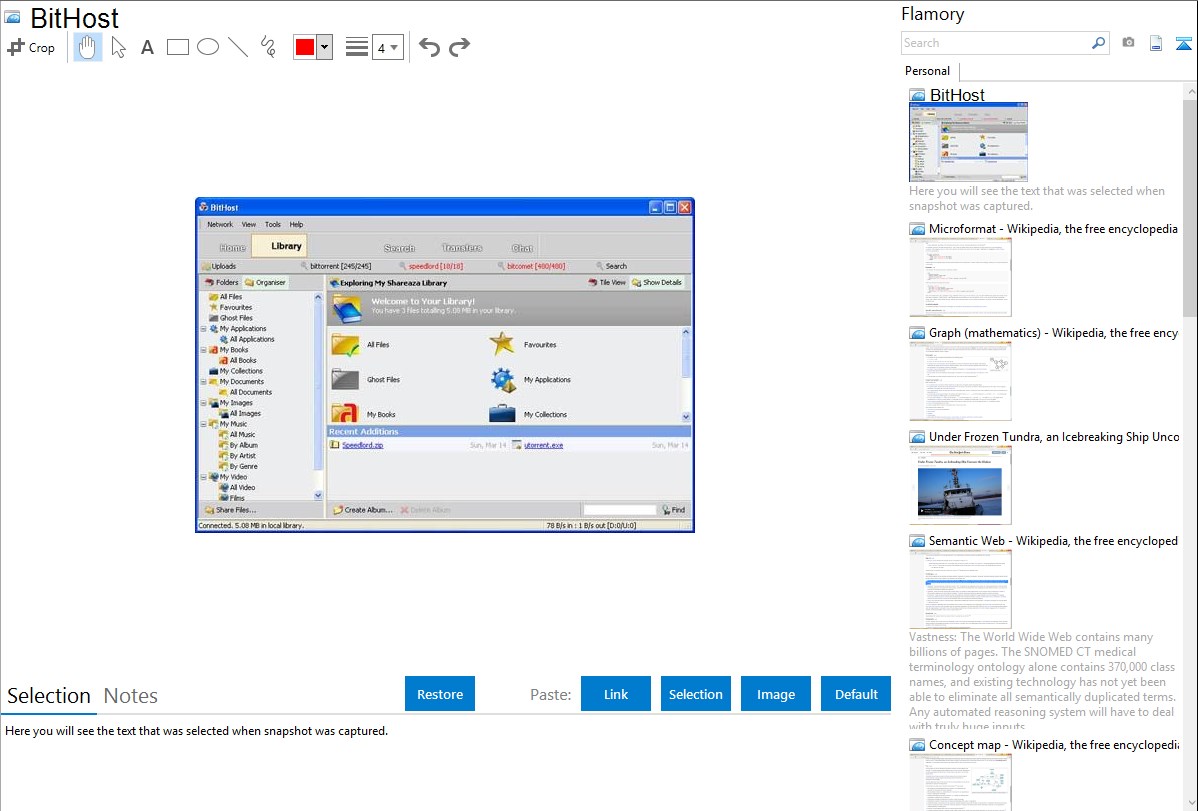Click Create Album in BitHost
The image size is (1198, 811).
[363, 510]
